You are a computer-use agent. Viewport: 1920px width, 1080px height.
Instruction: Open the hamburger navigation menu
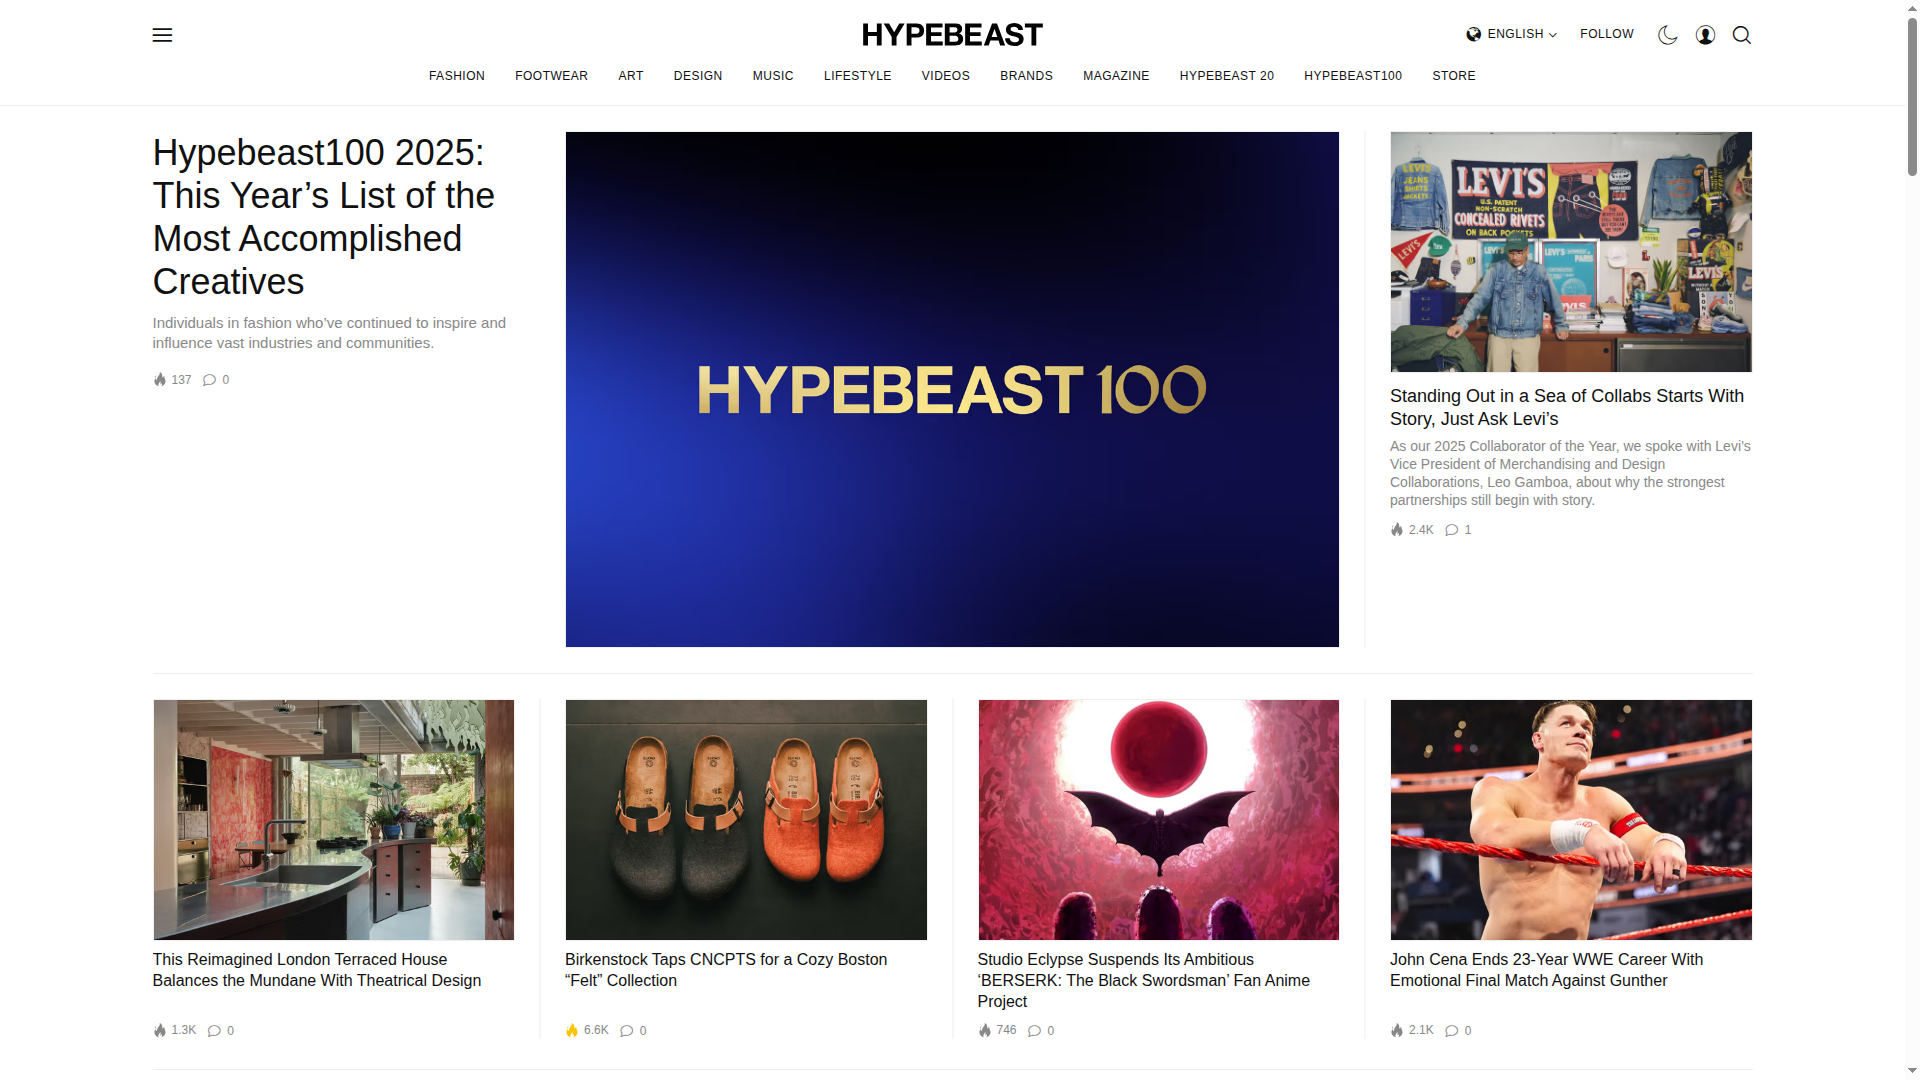pos(162,35)
